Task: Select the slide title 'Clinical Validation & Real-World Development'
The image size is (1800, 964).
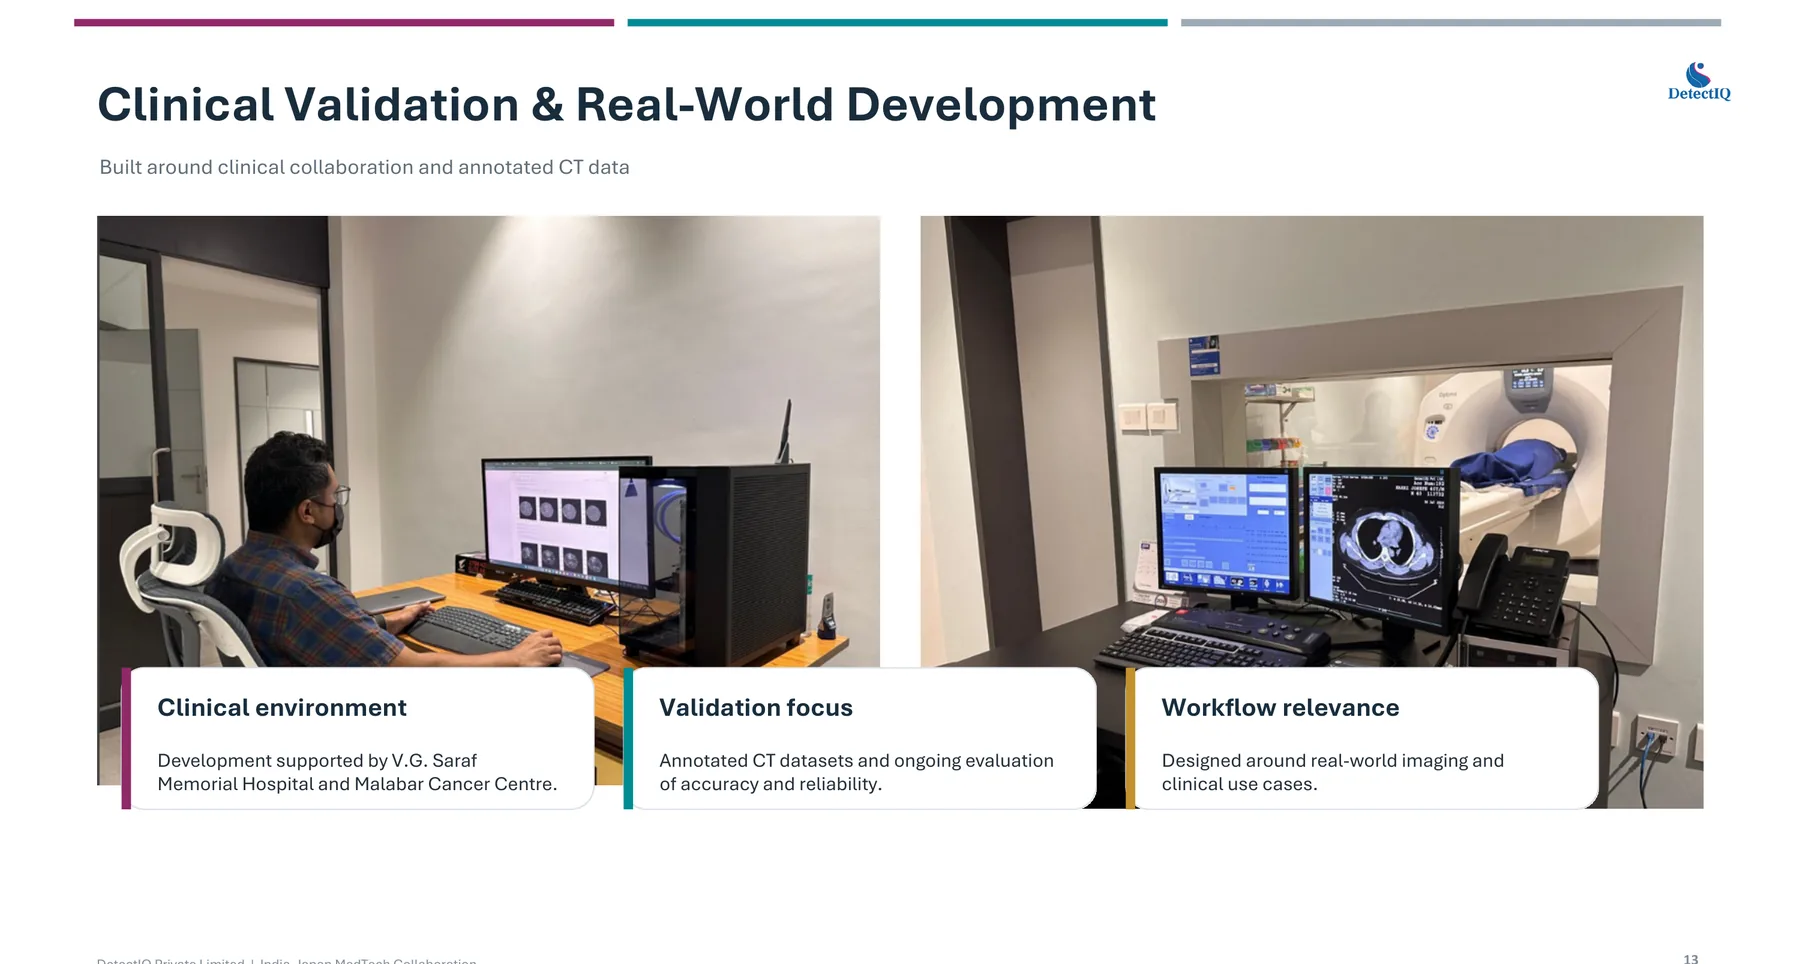Action: 626,105
